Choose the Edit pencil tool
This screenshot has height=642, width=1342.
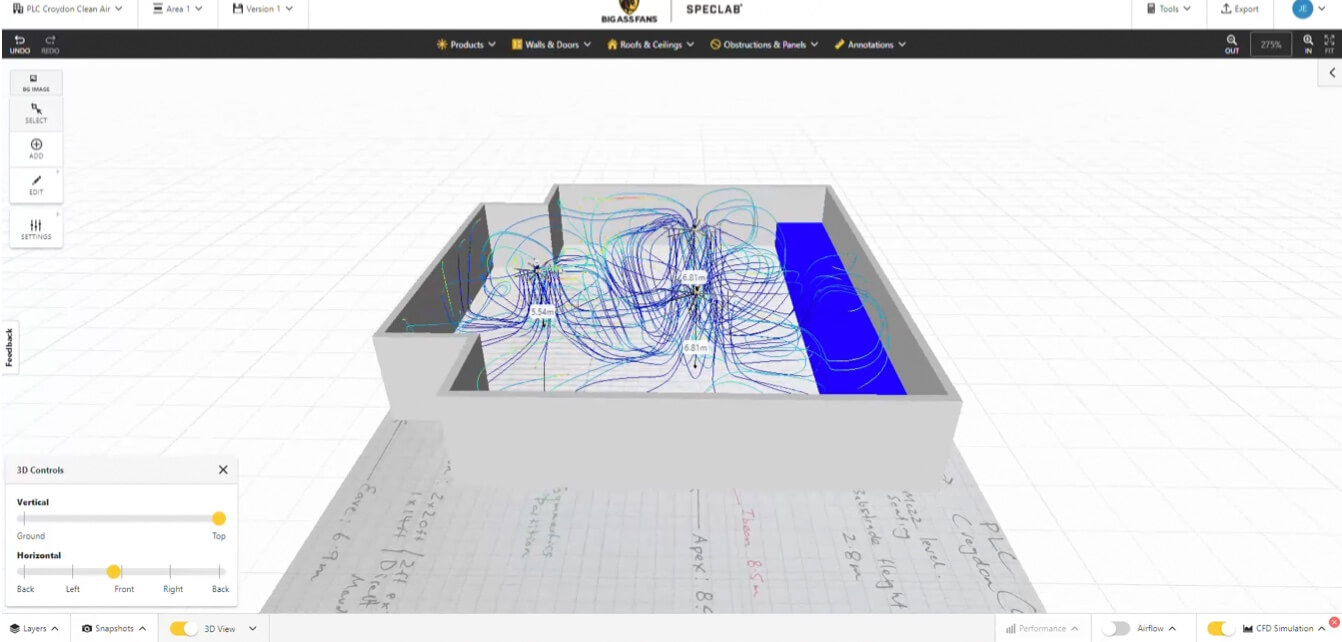pos(36,184)
